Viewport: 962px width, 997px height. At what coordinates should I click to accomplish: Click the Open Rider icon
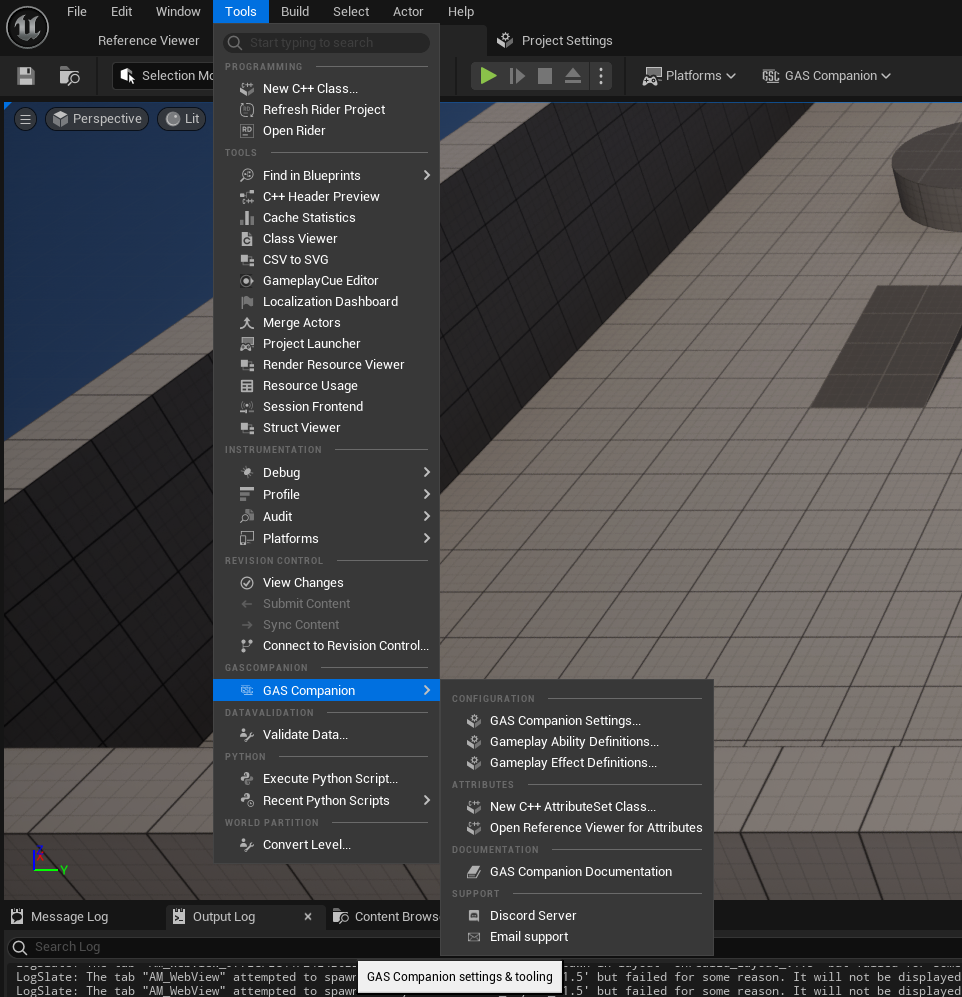247,130
